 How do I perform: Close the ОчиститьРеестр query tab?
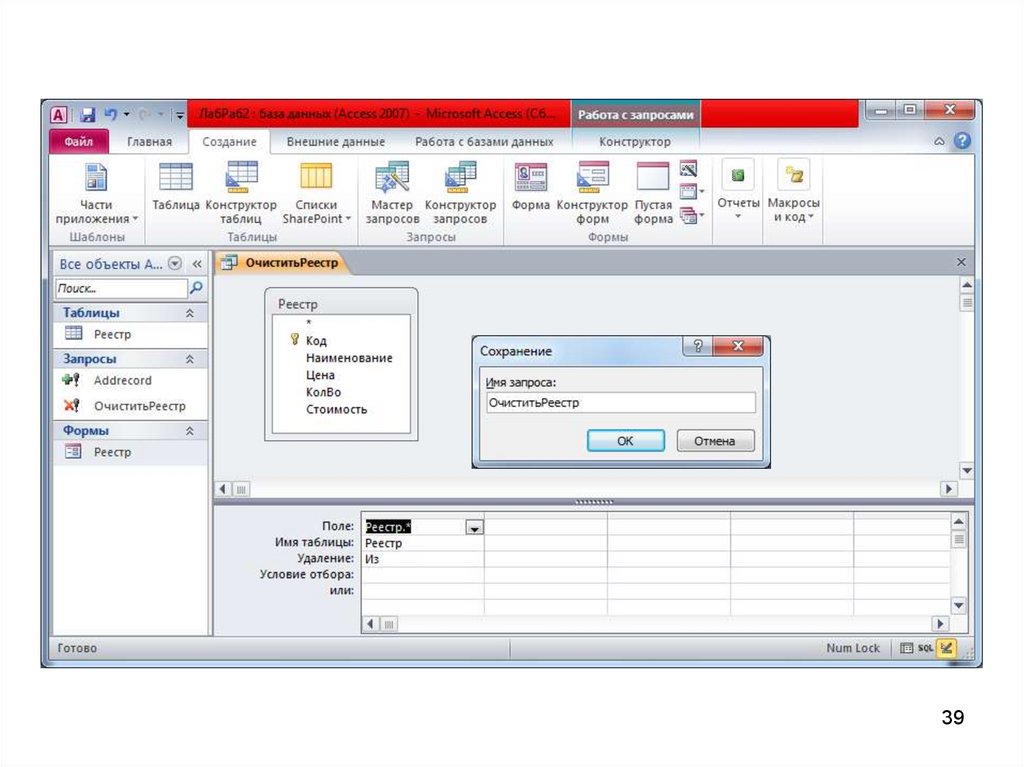click(961, 262)
